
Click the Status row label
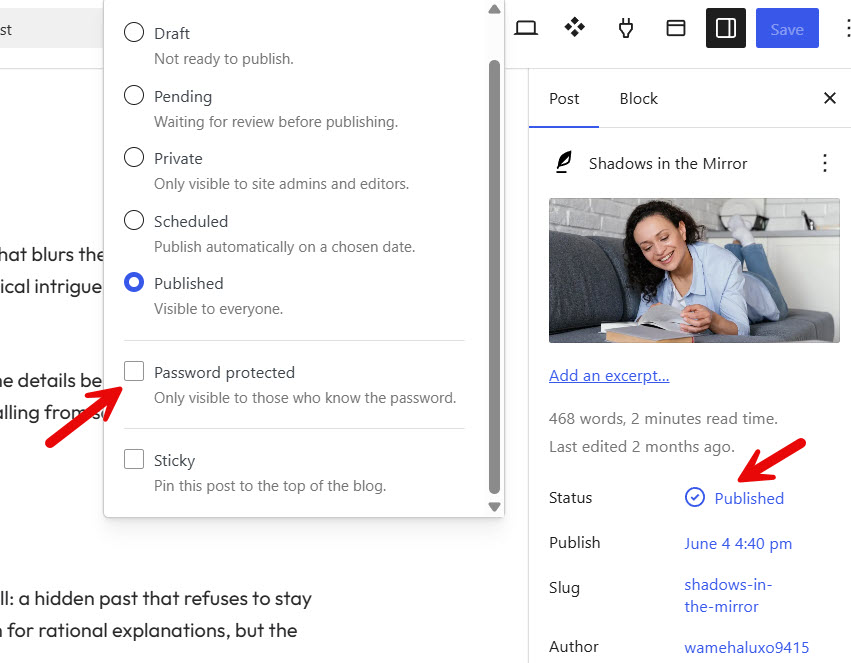pos(570,498)
